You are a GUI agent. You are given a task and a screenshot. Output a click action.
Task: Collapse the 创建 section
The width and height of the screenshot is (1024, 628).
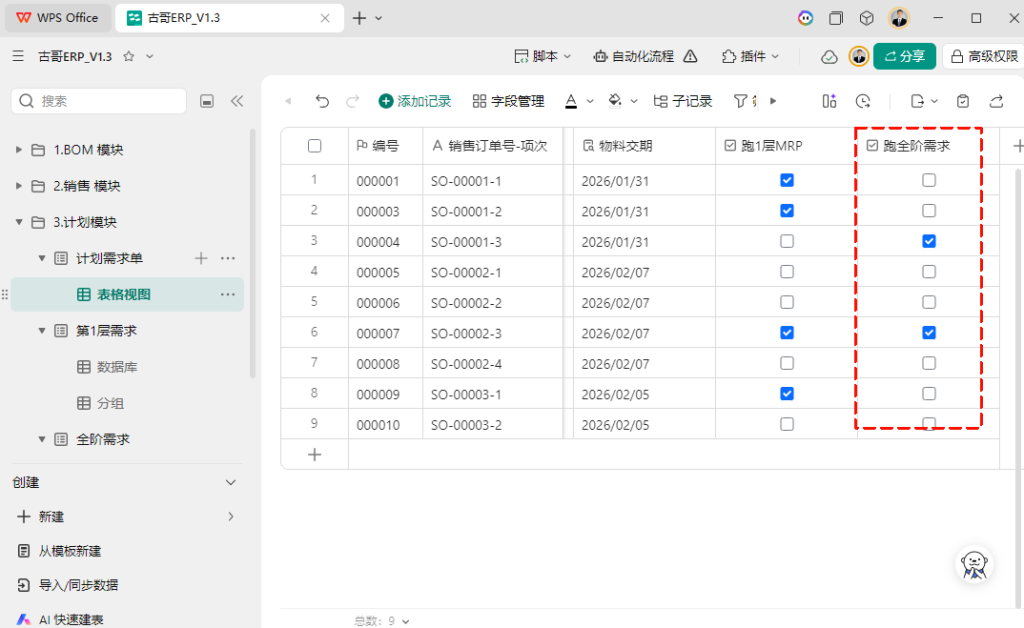point(231,482)
